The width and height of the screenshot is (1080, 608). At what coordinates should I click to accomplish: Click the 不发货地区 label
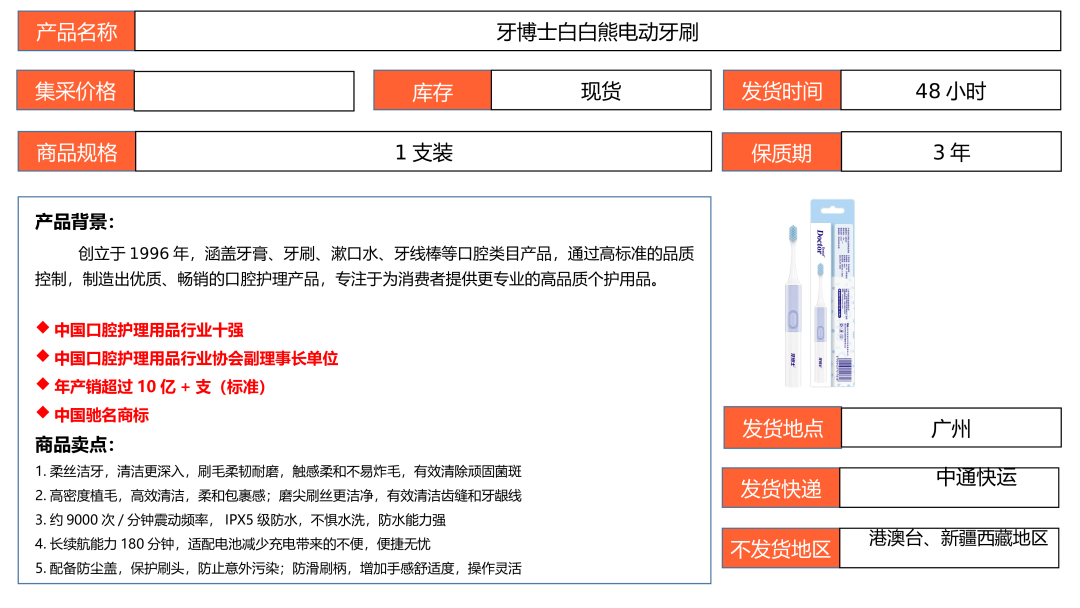tap(781, 549)
